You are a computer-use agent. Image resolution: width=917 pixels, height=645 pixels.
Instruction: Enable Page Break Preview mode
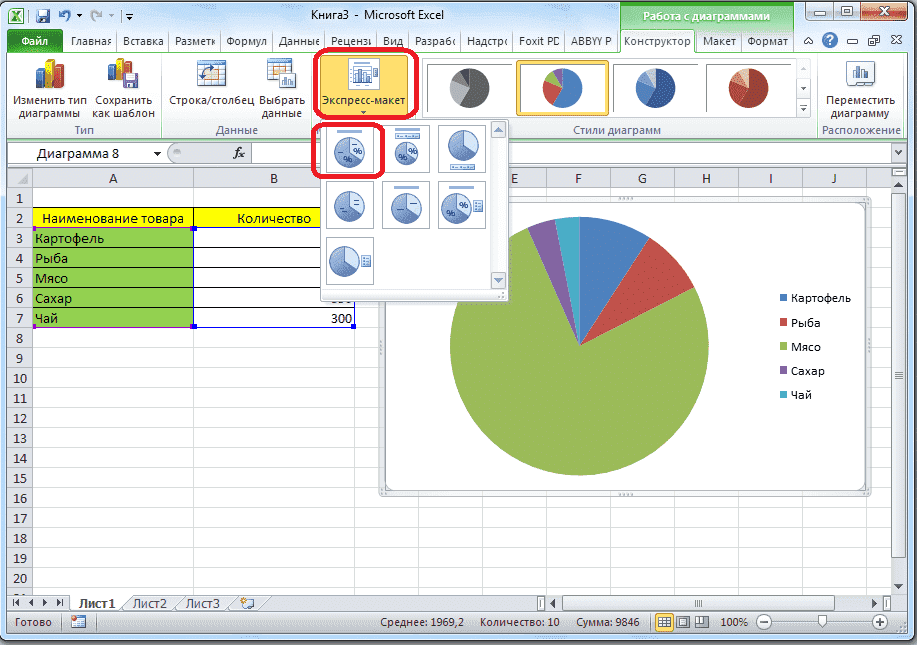click(x=702, y=622)
